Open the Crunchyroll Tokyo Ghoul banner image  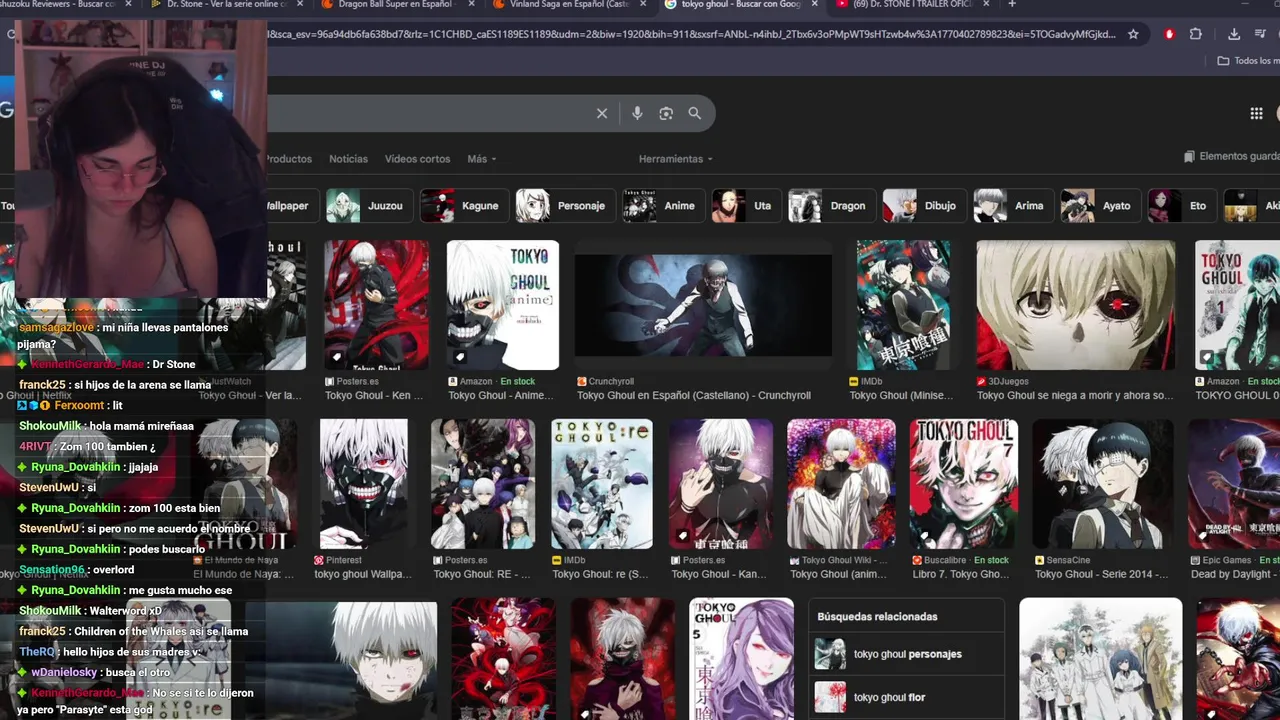(703, 305)
